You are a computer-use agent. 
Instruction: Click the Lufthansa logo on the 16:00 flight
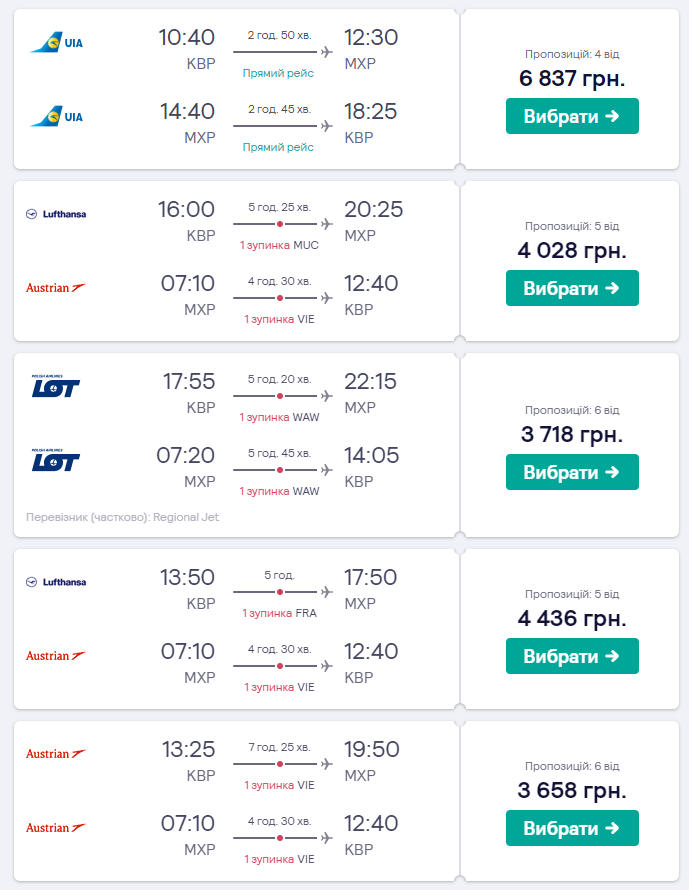pyautogui.click(x=56, y=214)
